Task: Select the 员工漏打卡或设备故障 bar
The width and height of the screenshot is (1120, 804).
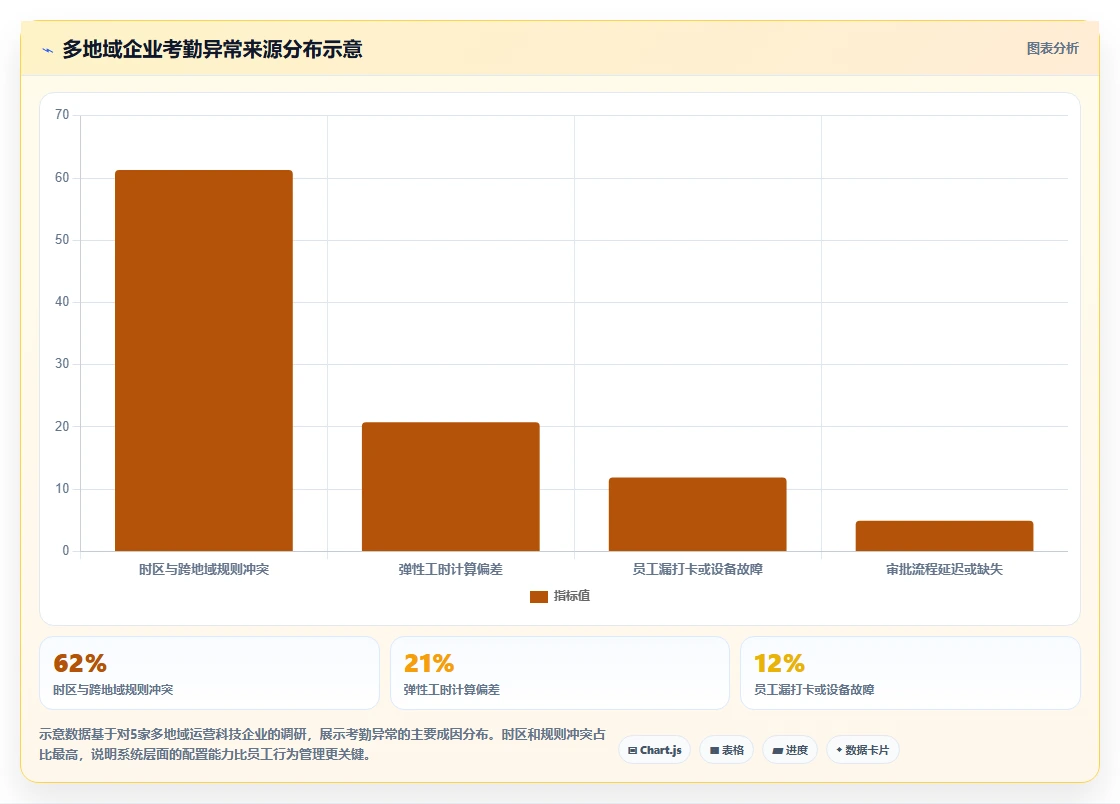Action: coord(697,514)
